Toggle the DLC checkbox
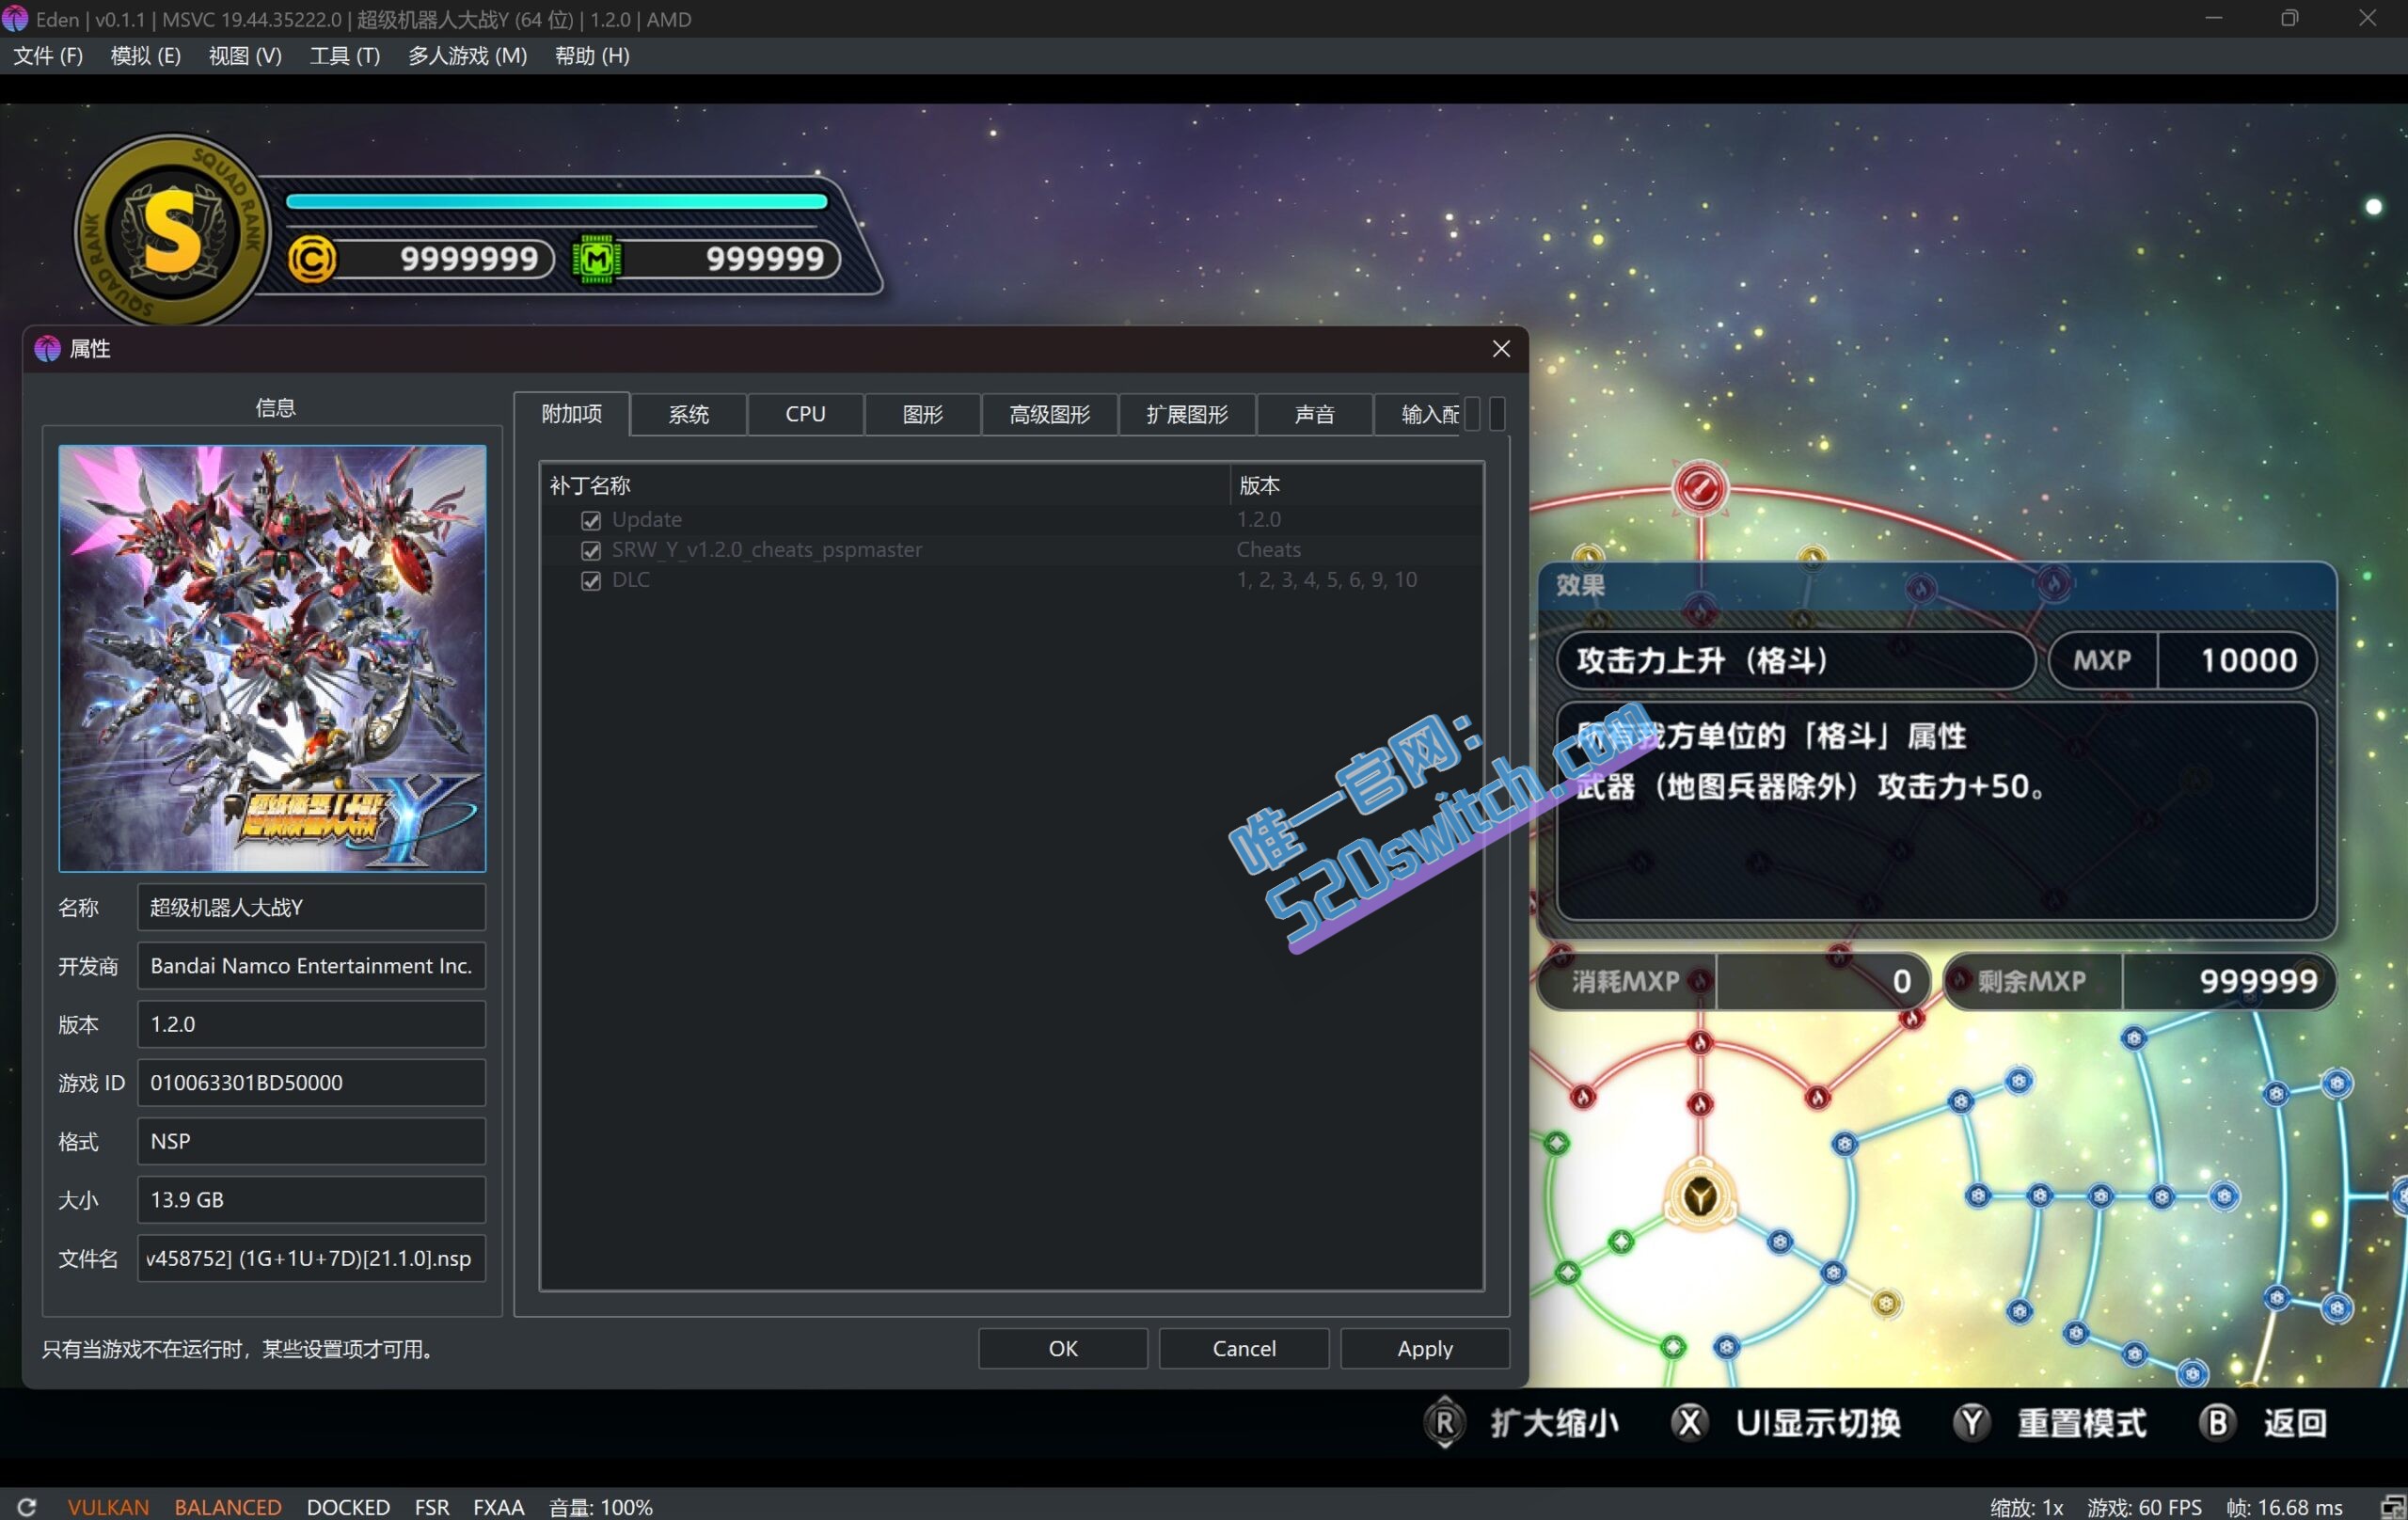The height and width of the screenshot is (1520, 2408). 591,580
